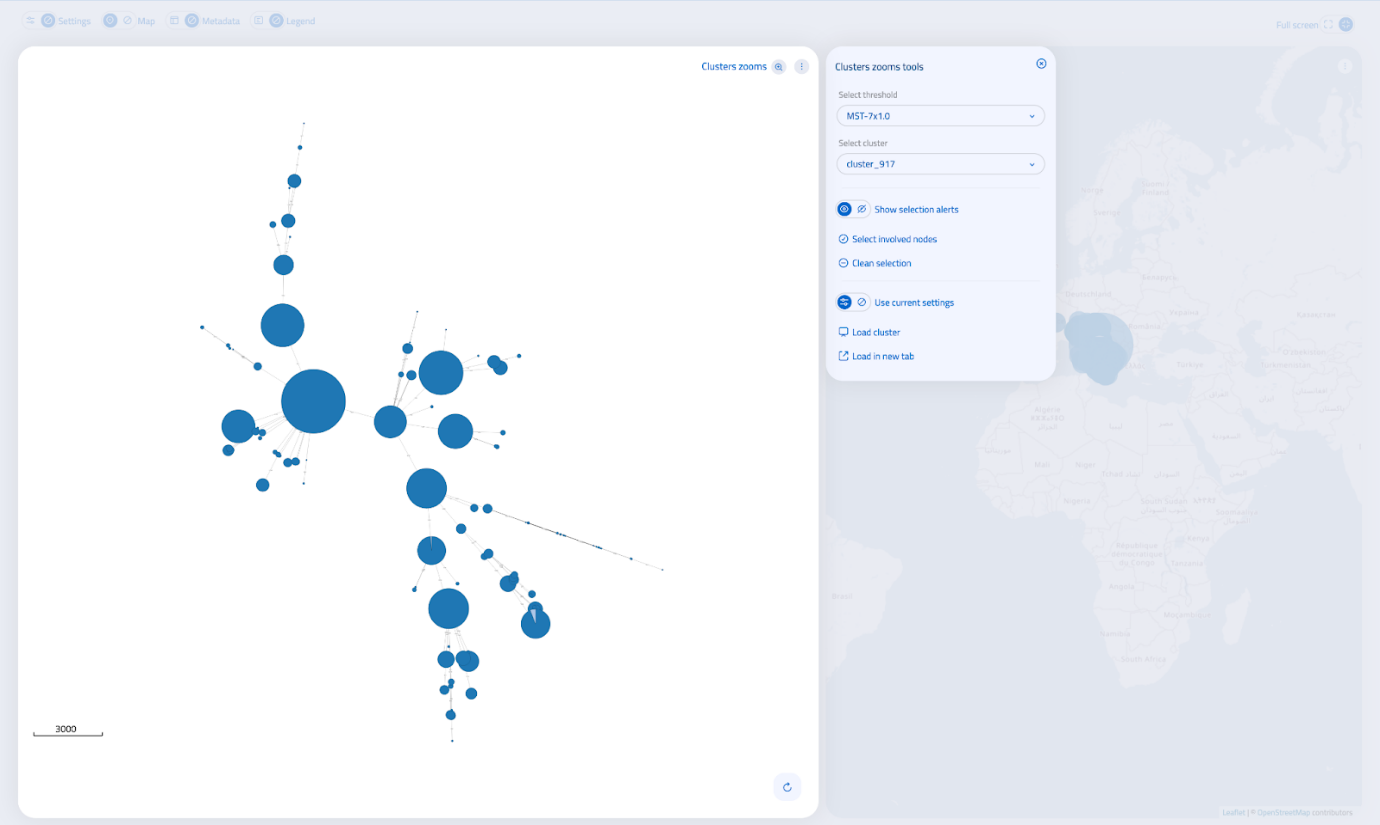Click the Load cluster monitor icon
Screen dimensions: 1380x825
[843, 332]
